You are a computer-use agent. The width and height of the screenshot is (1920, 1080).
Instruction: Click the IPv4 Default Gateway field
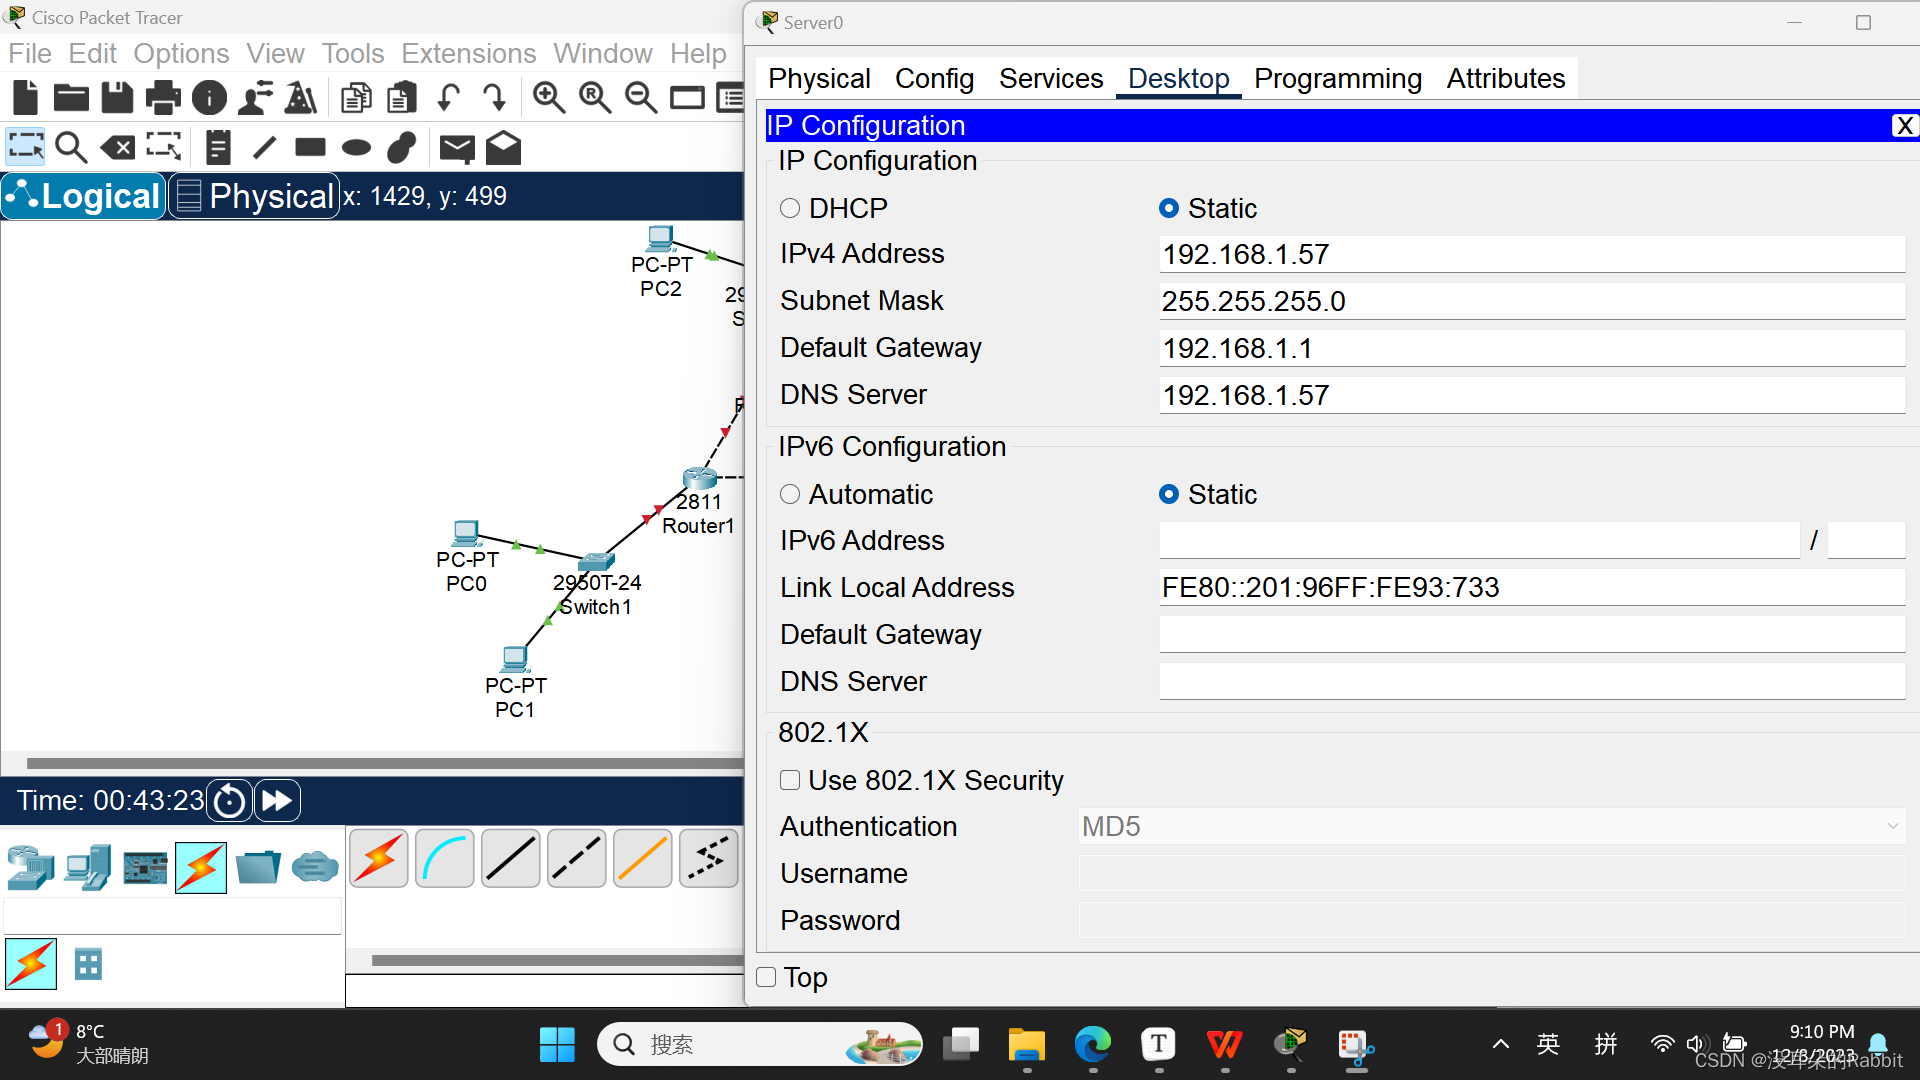pyautogui.click(x=1532, y=348)
